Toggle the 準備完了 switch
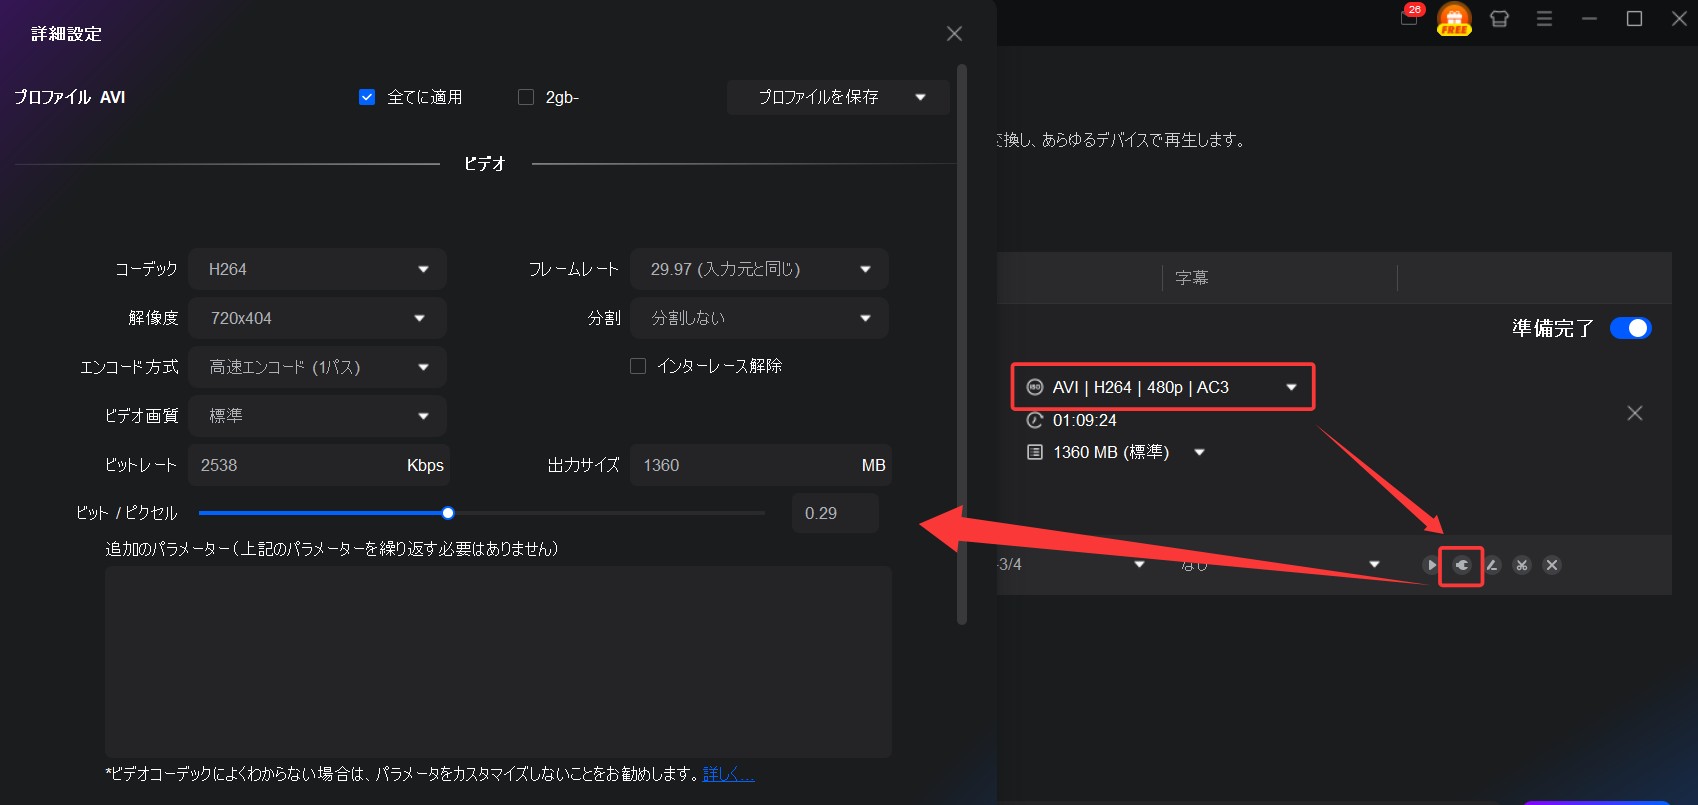The width and height of the screenshot is (1698, 805). point(1630,328)
